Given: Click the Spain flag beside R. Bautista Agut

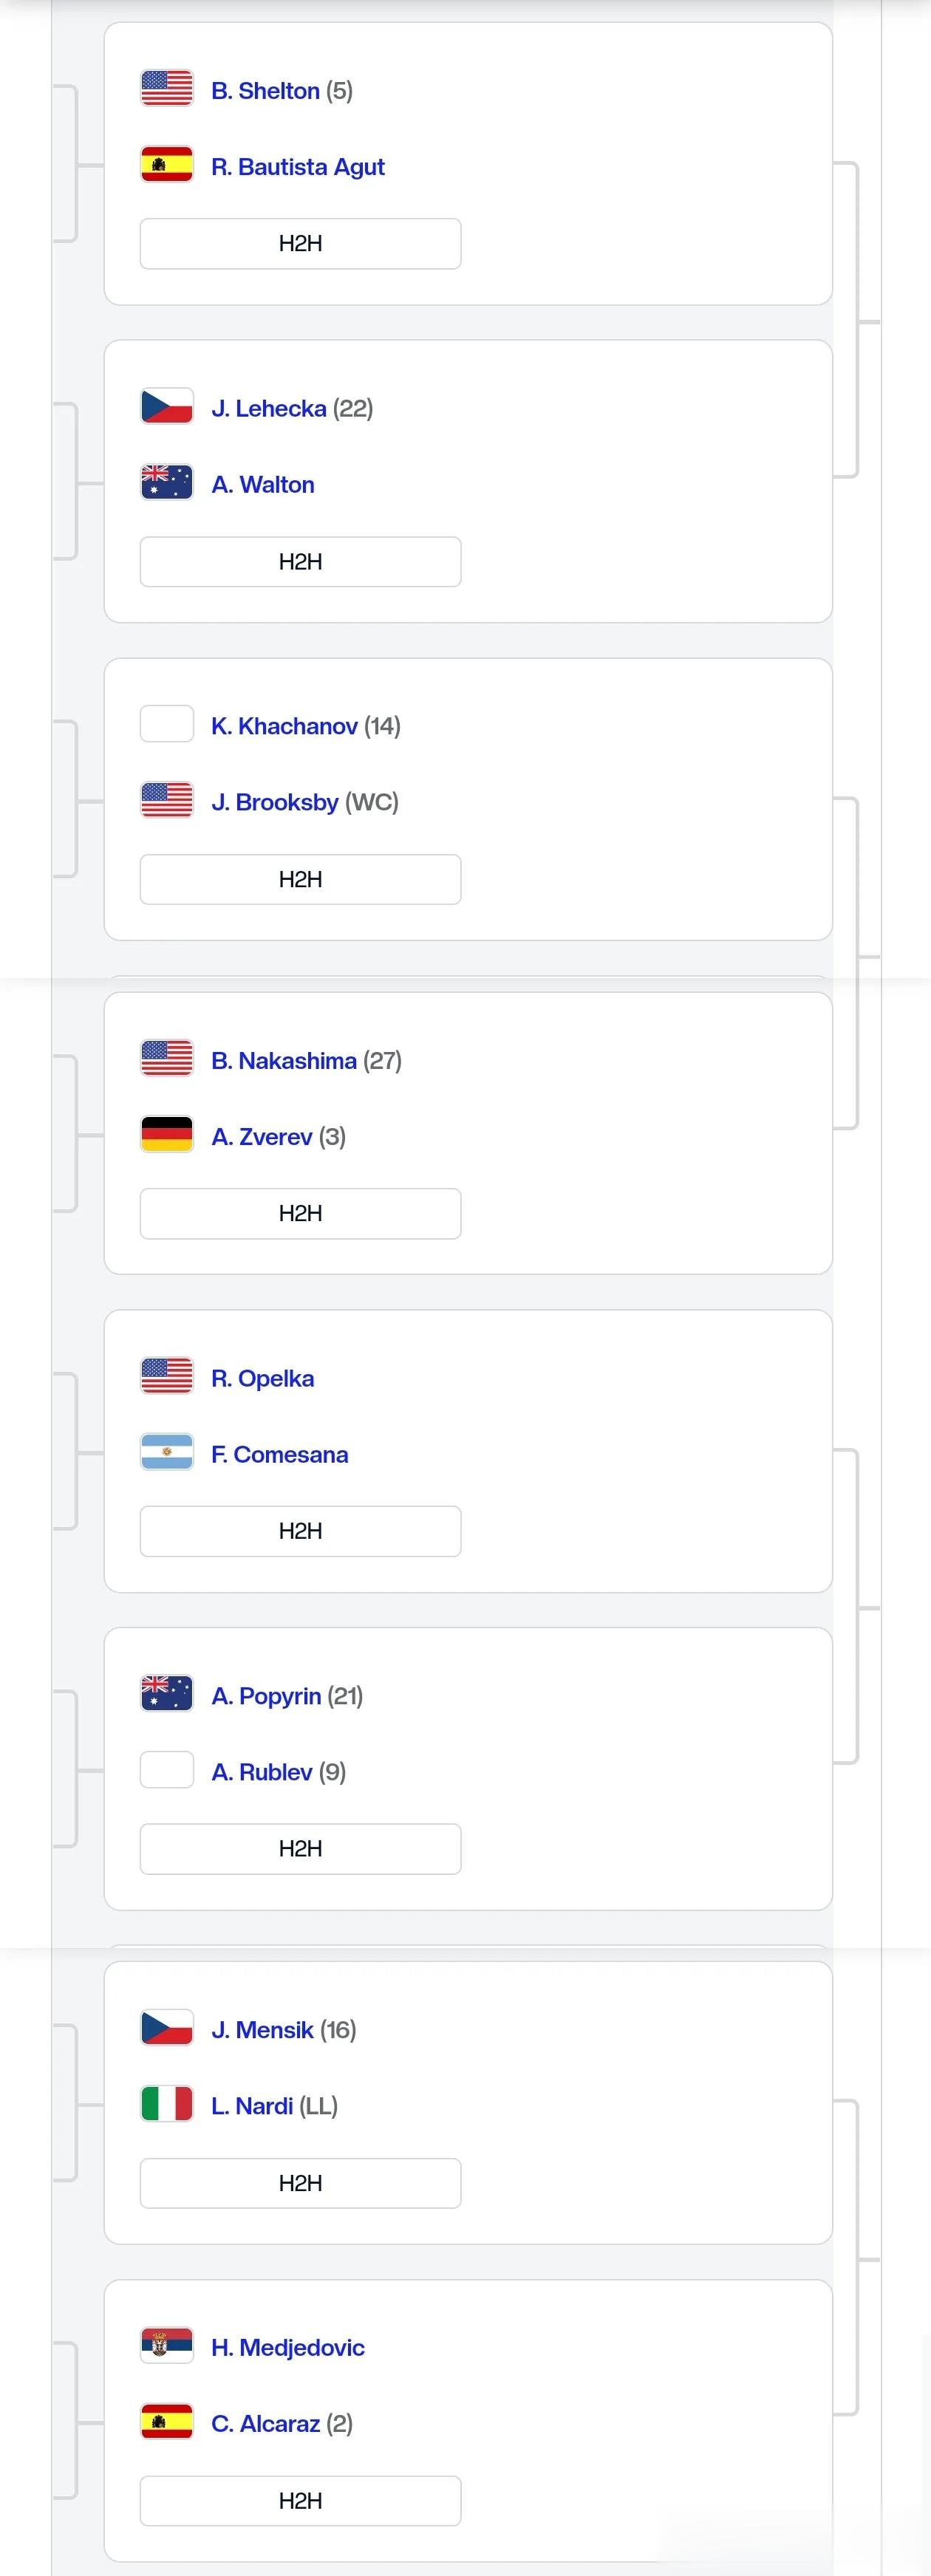Looking at the screenshot, I should (167, 164).
